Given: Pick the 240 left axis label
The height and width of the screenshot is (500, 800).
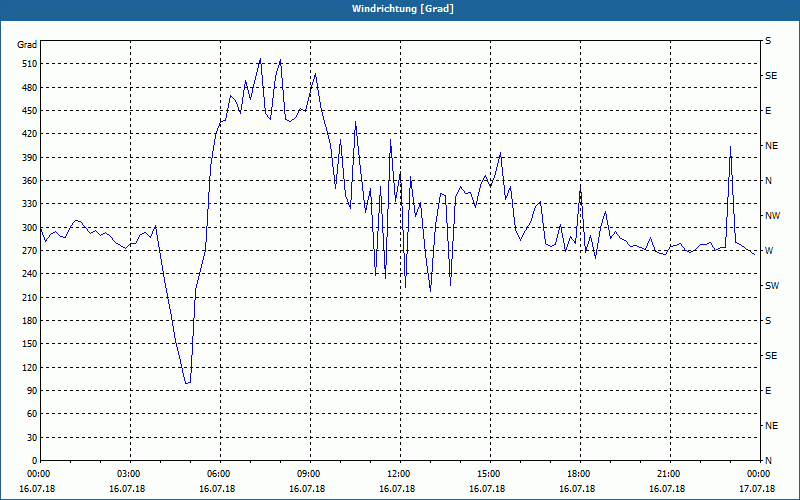Looking at the screenshot, I should [x=29, y=274].
